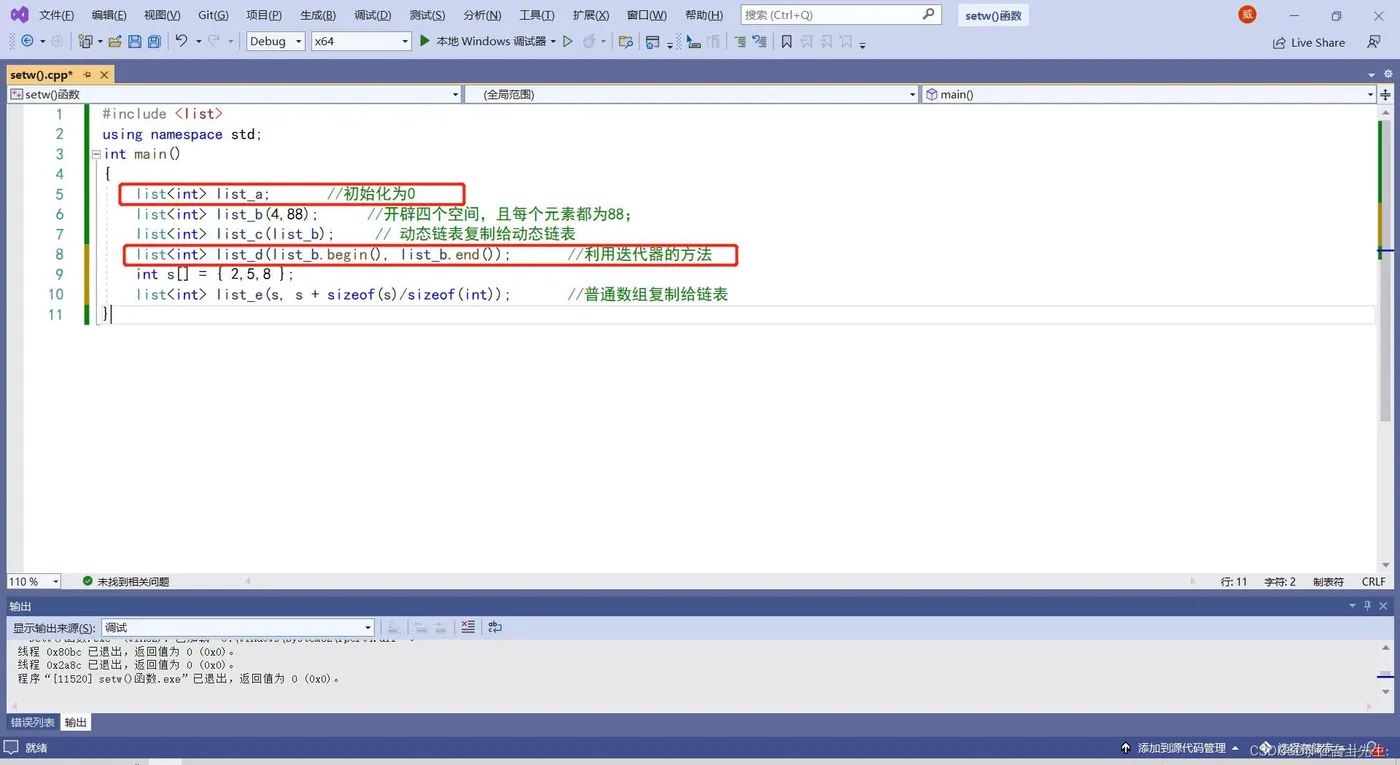Pin the output panel auto-hide icon
Screen dimensions: 1400x765
[x=1369, y=606]
